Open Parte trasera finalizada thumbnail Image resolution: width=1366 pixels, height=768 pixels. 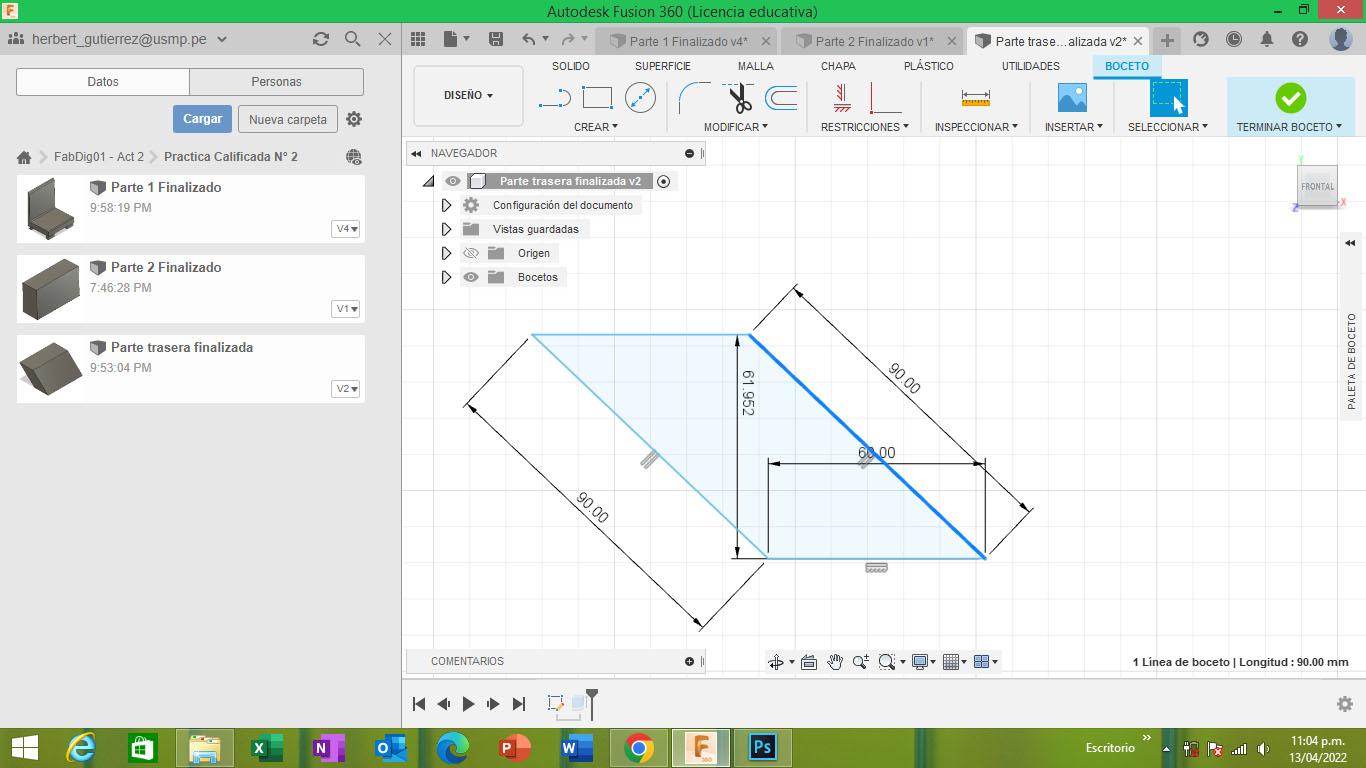[50, 368]
